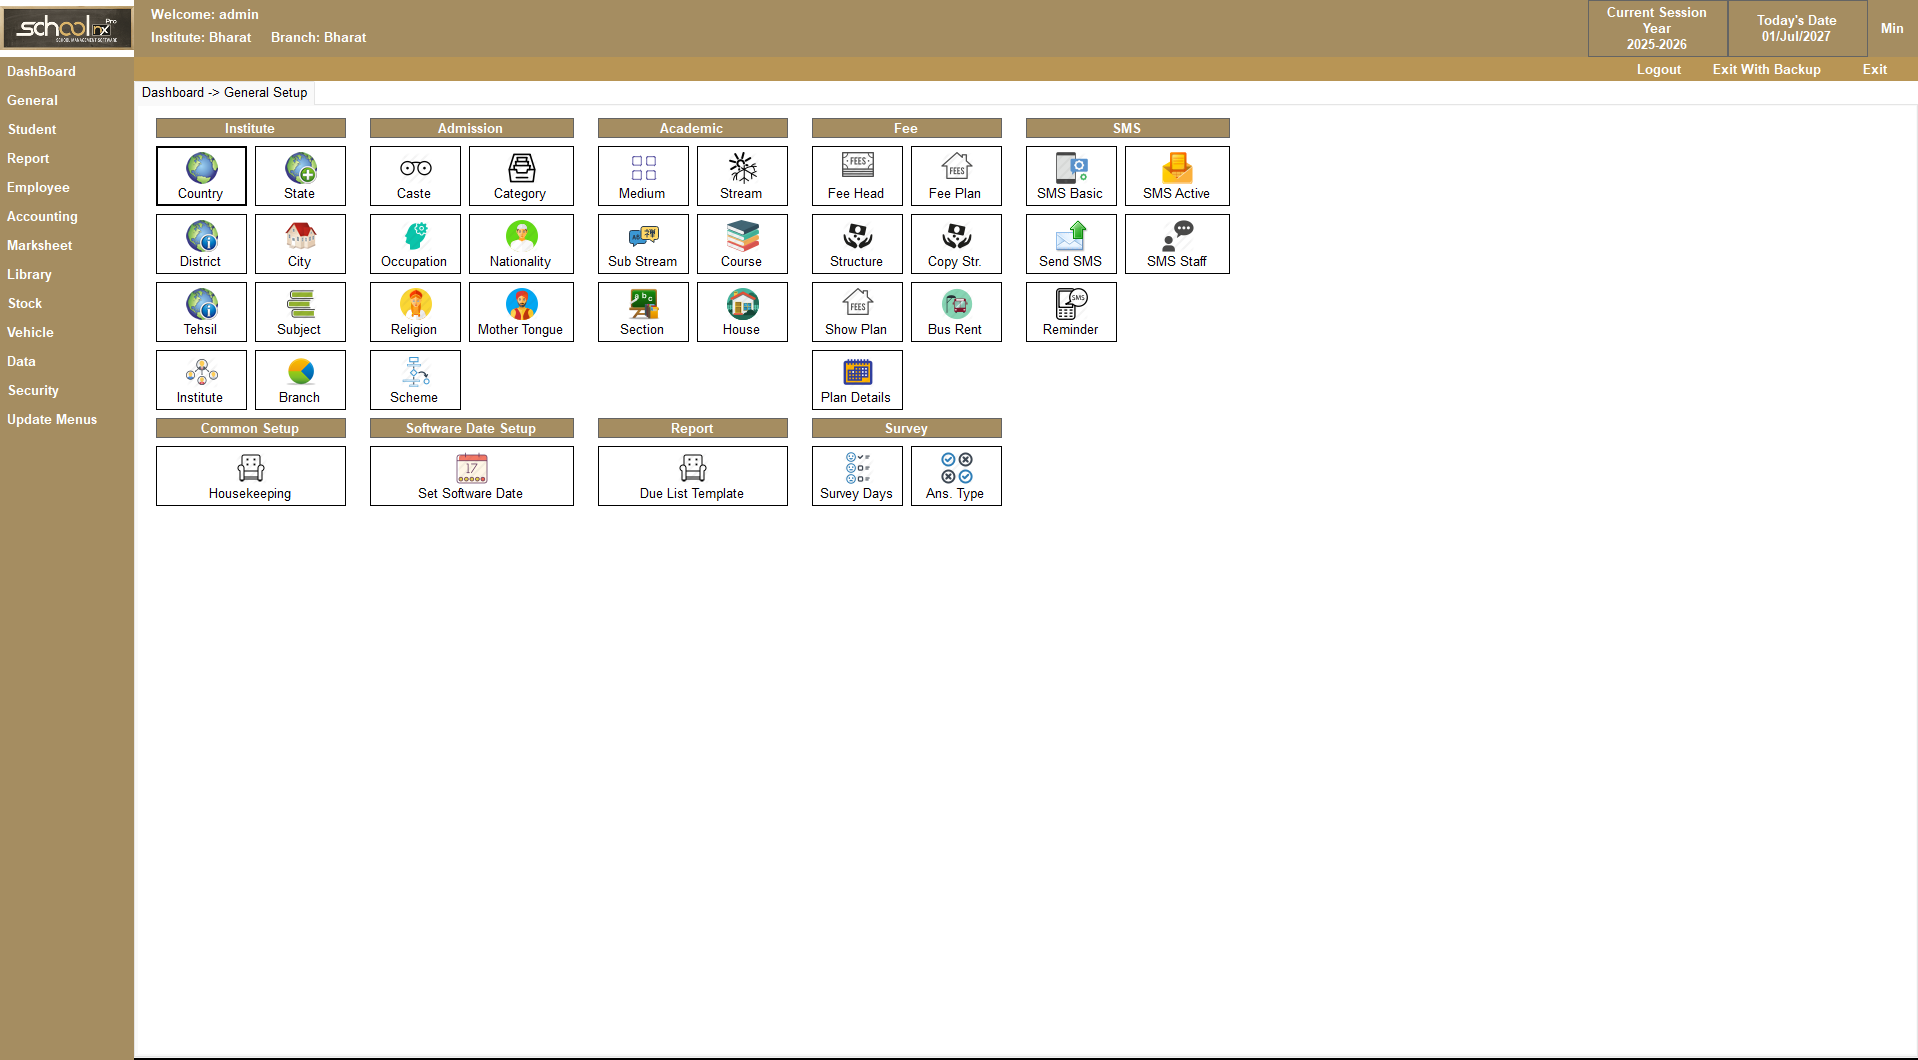Open the City house icon

pos(300,244)
